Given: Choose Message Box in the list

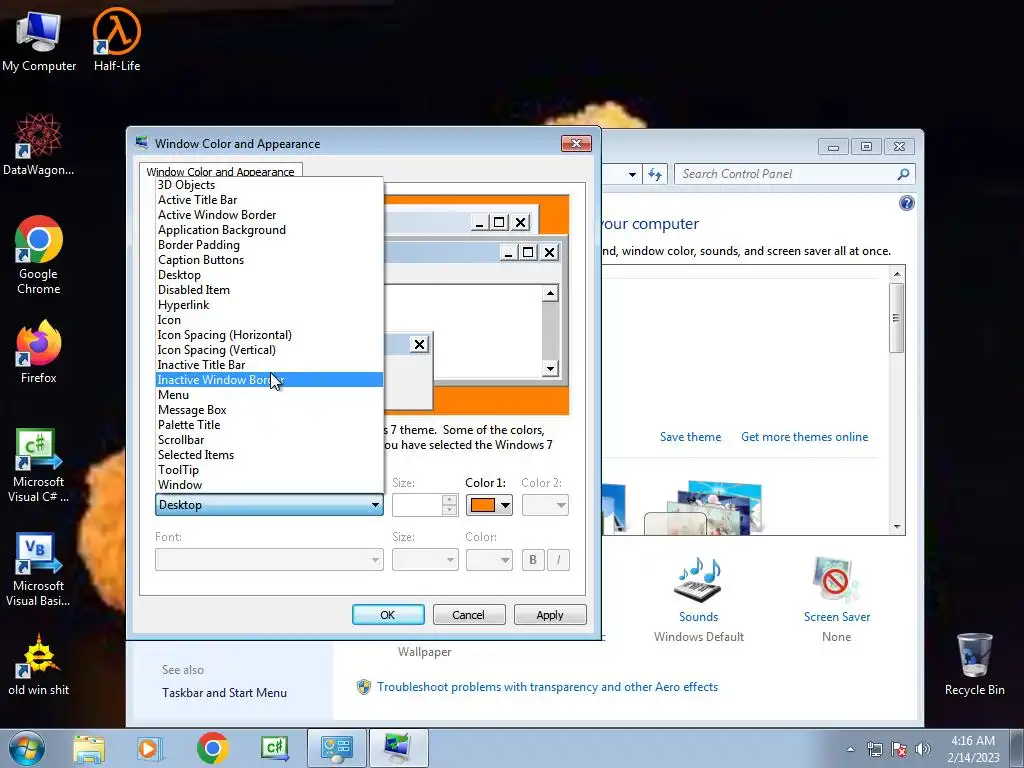Looking at the screenshot, I should [269, 410].
